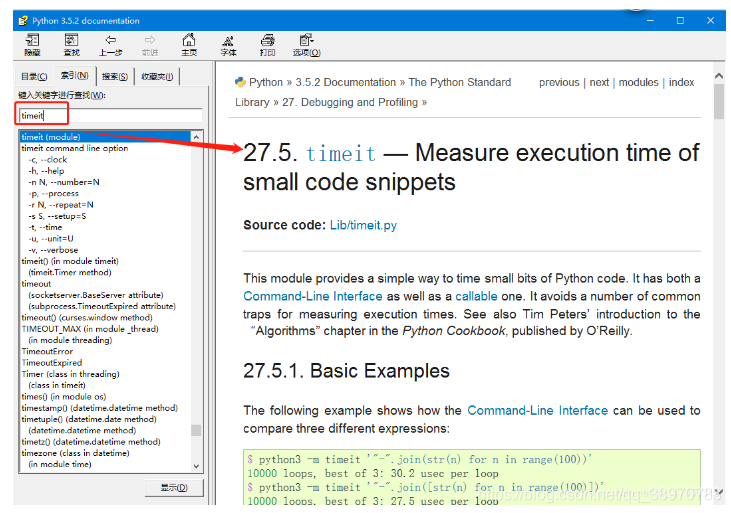Screen dimensions: 731x513
Task: Click the content pane vertical scrollbar thumb
Action: coord(719,101)
